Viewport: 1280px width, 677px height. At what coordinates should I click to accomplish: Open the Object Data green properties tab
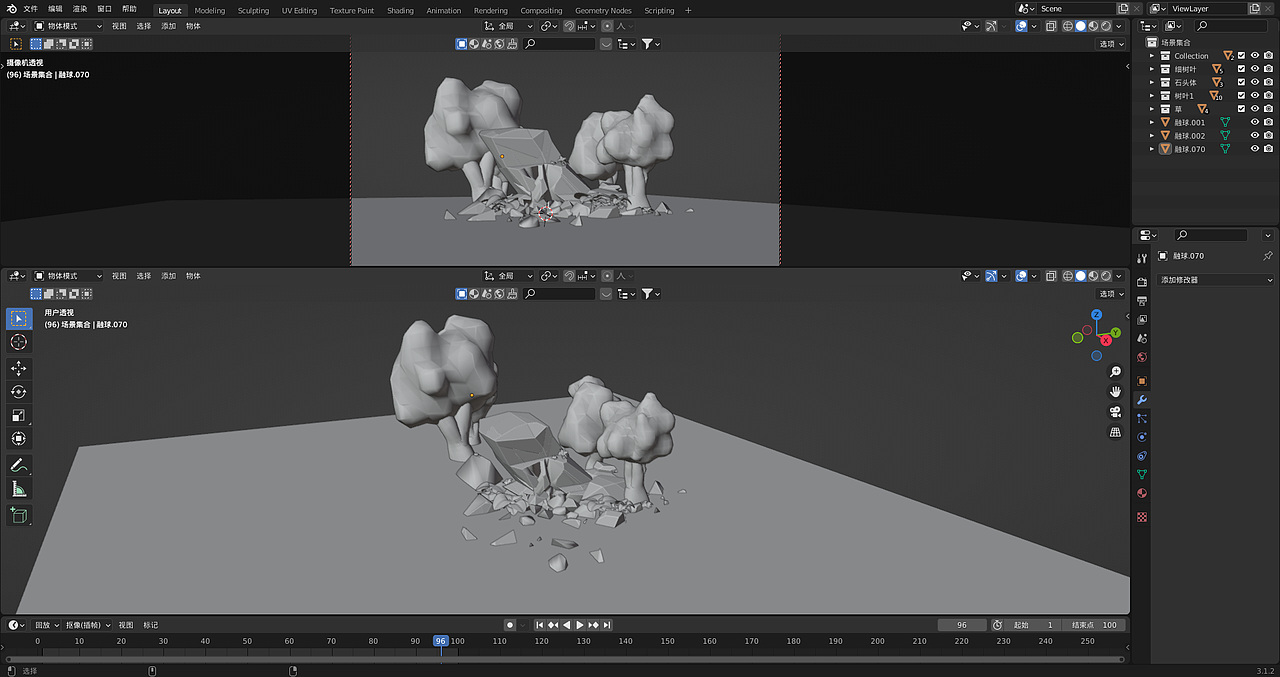pyautogui.click(x=1142, y=474)
